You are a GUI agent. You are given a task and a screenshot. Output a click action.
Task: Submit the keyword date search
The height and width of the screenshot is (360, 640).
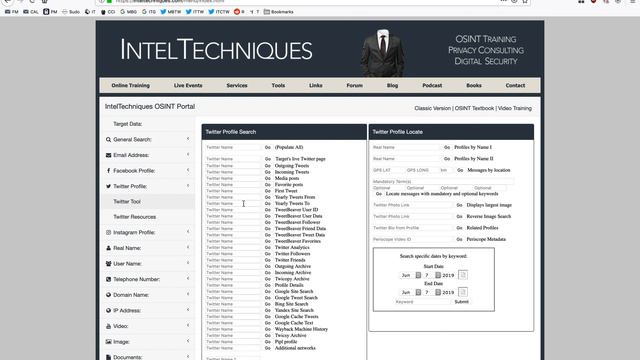tap(462, 302)
